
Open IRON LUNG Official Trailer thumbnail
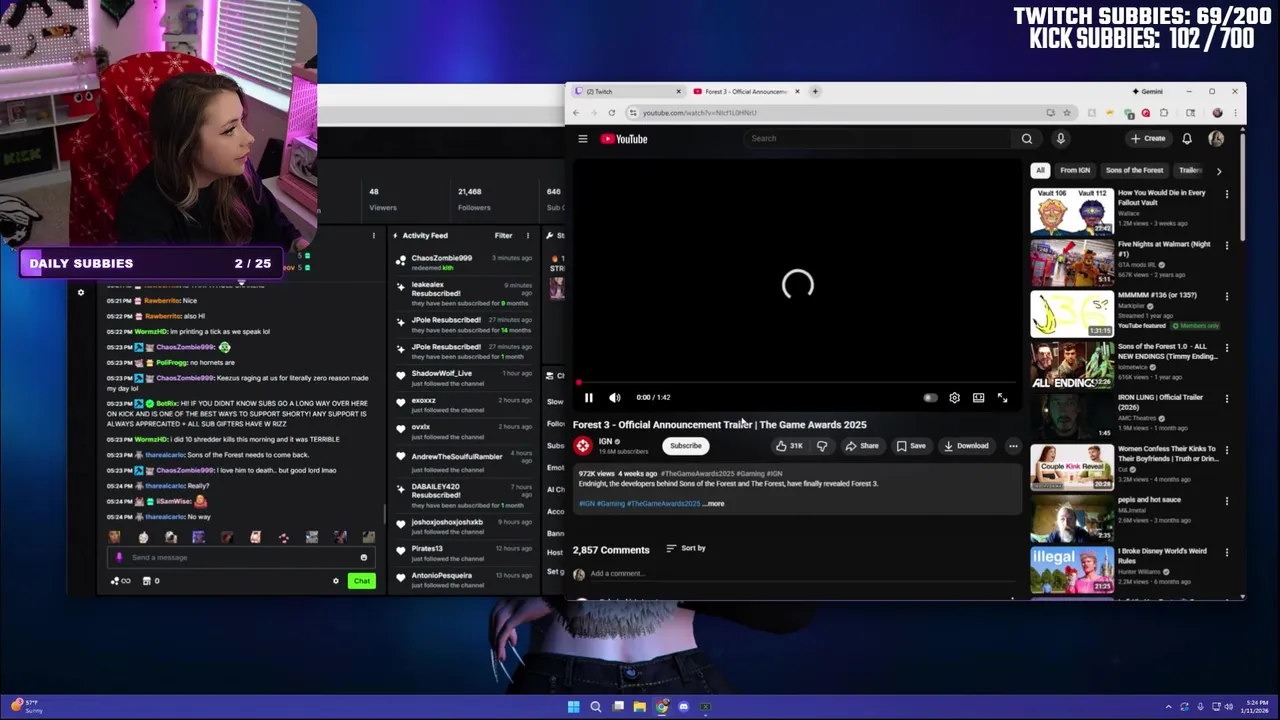[1072, 415]
